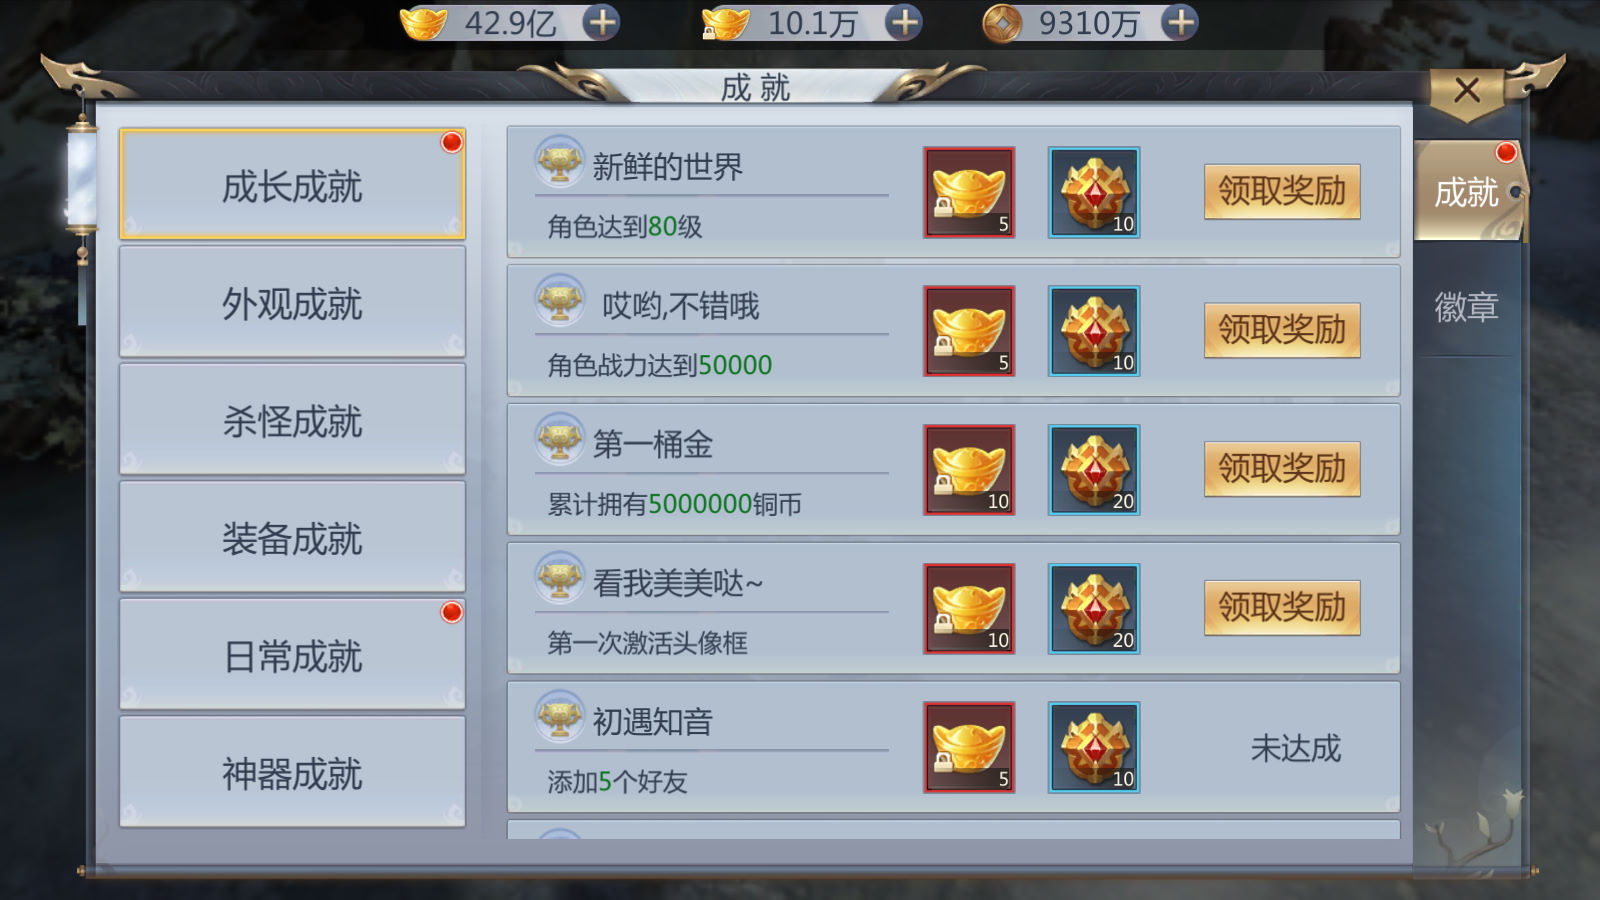This screenshot has height=900, width=1600.
Task: Tap trophy icon next to 初遇知音
Action: (560, 717)
